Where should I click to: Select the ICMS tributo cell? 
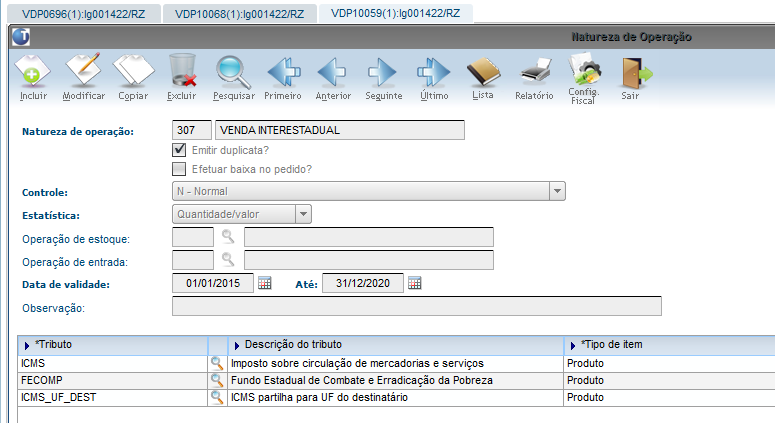click(113, 363)
